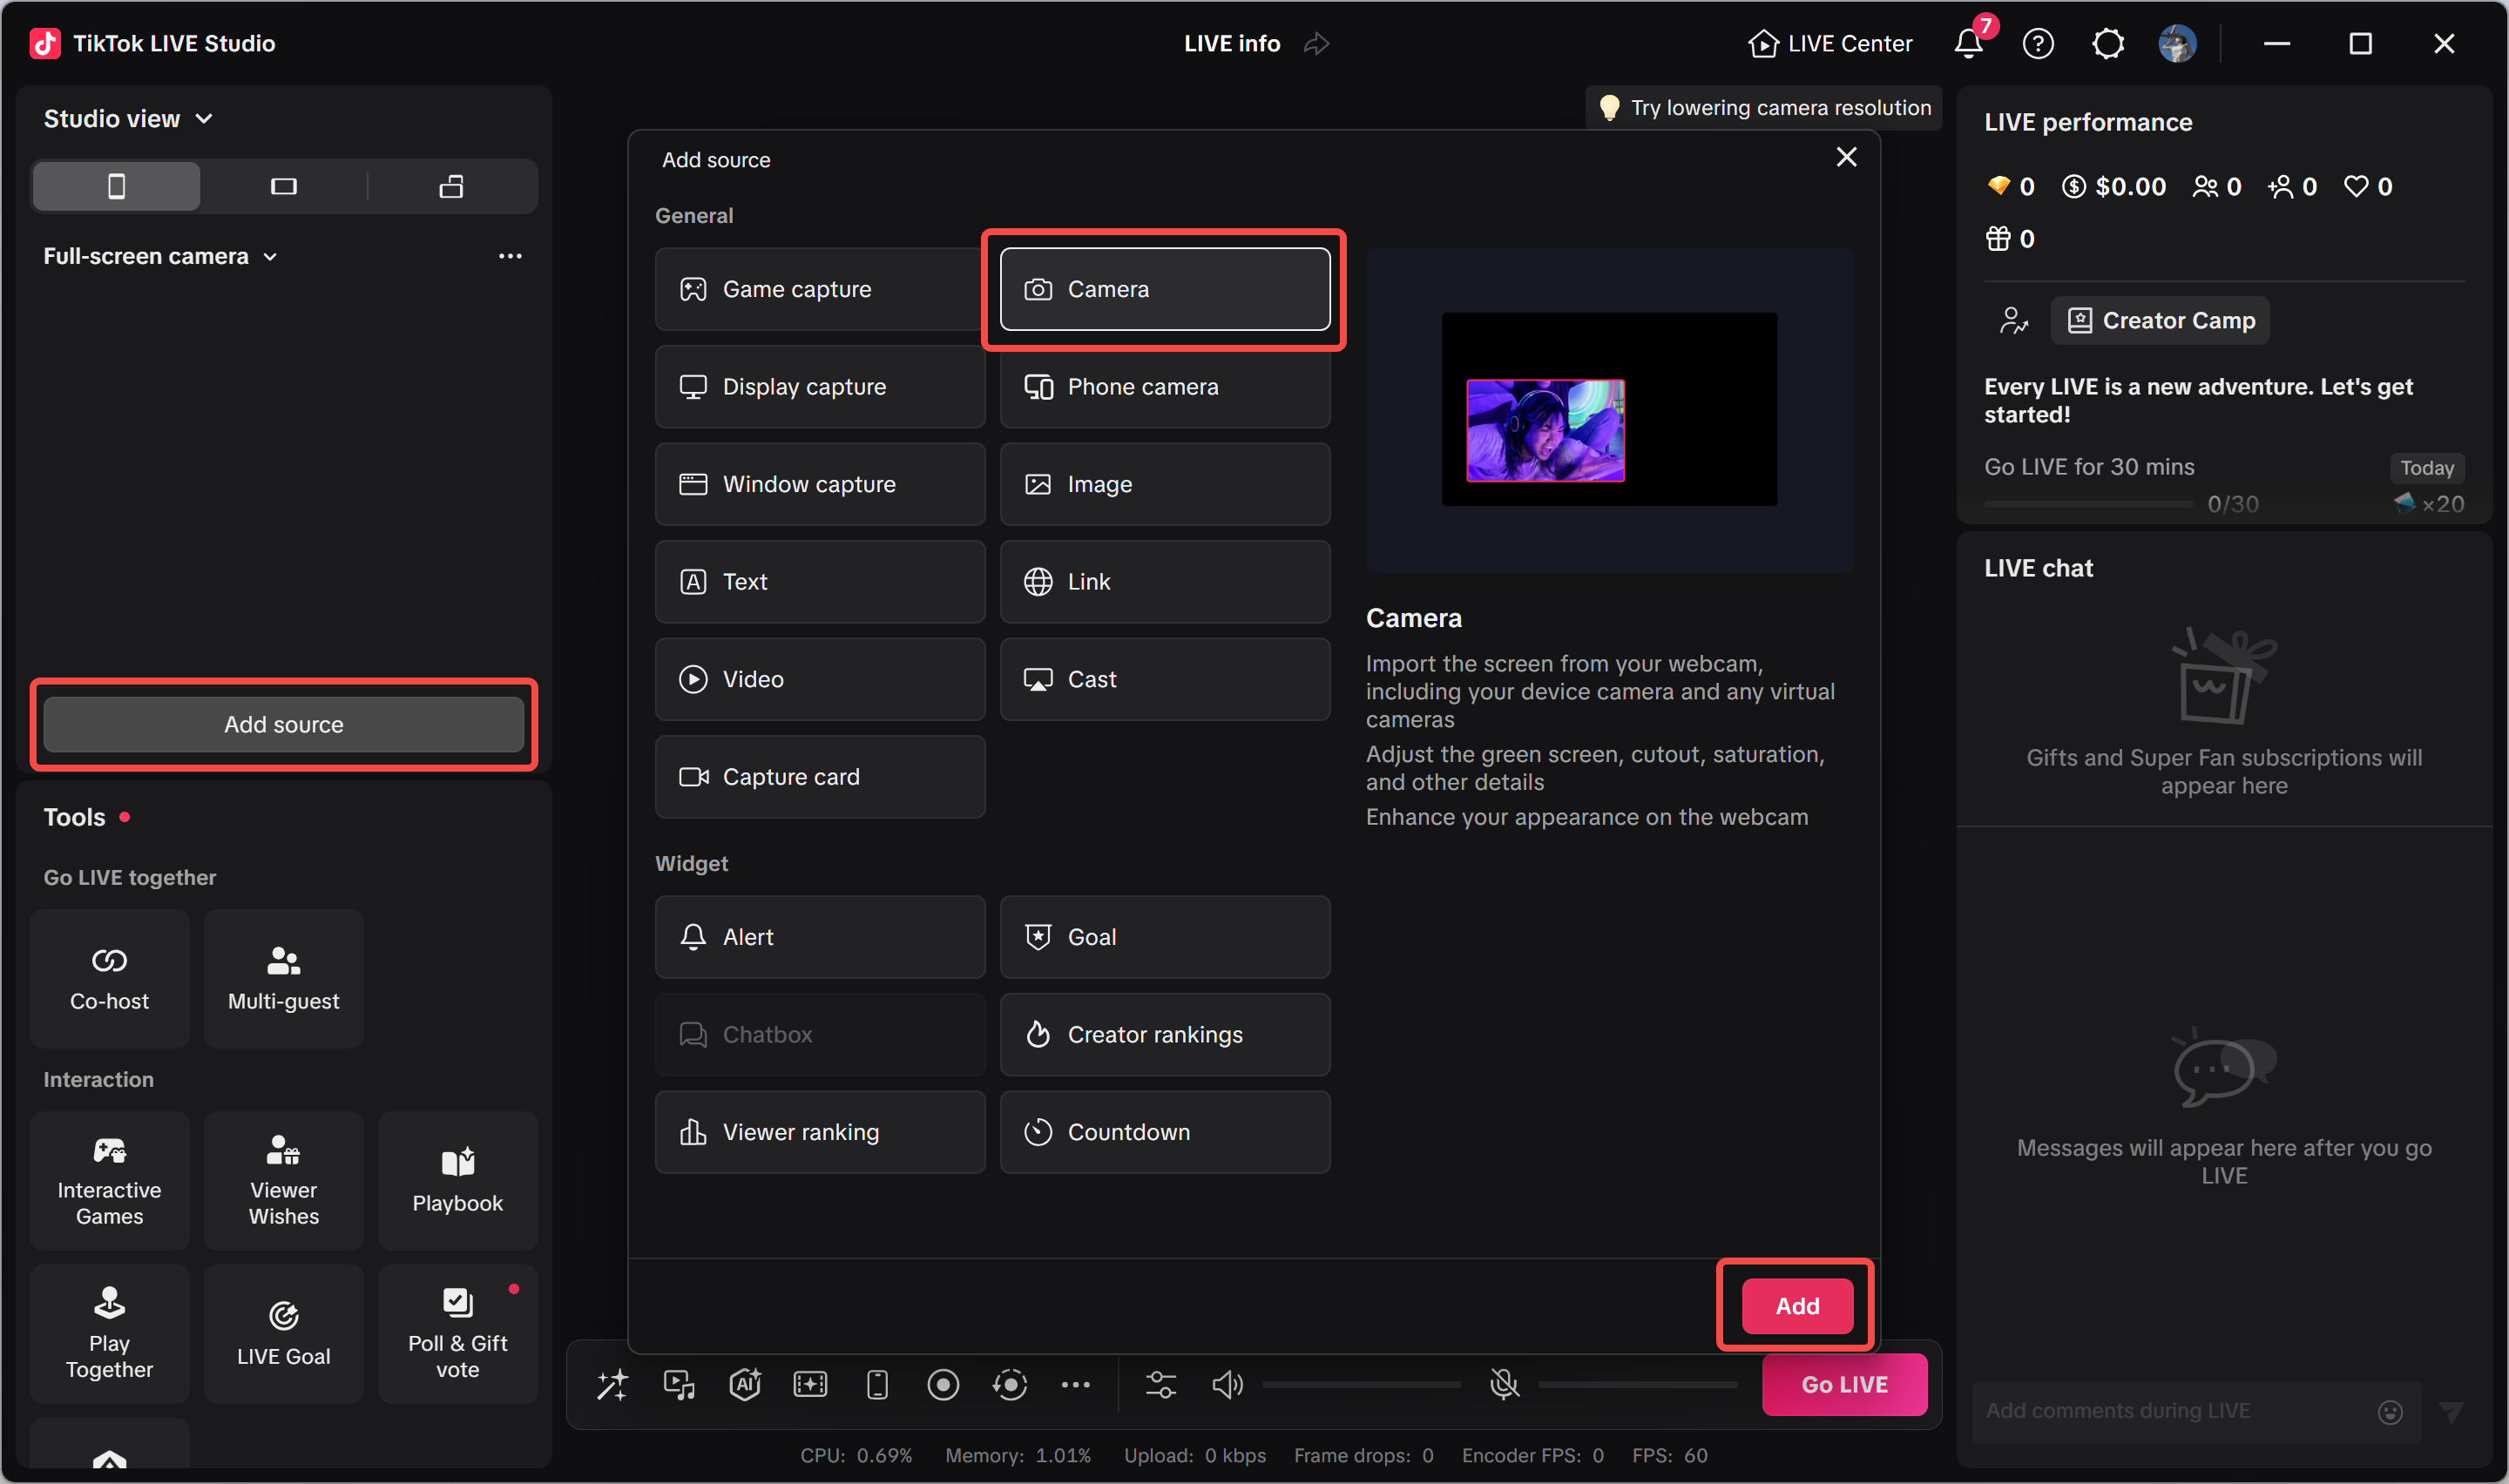Expand the Studio view dropdown

coord(128,119)
